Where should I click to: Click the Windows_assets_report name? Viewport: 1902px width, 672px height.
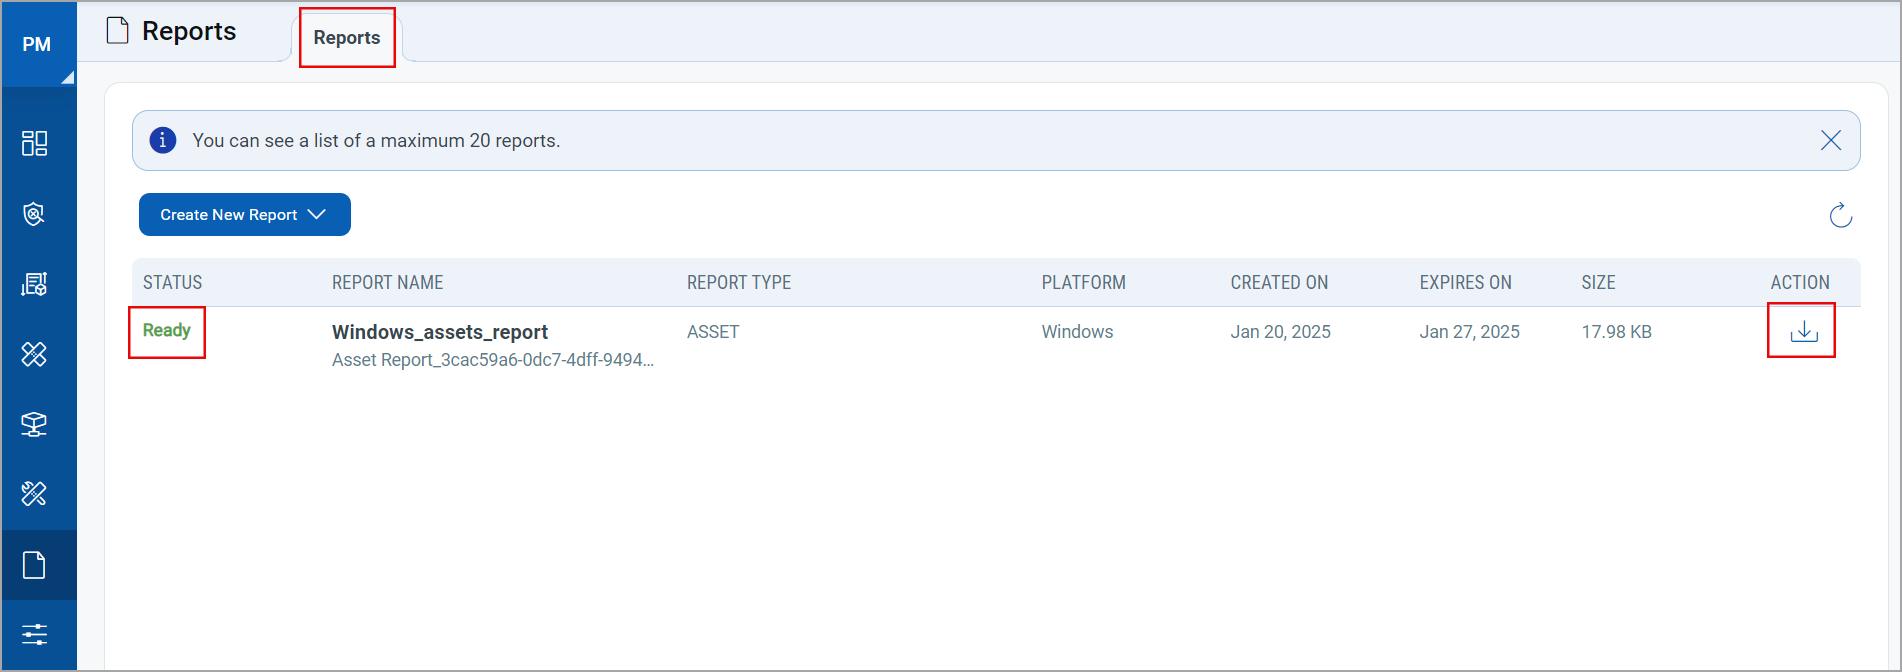440,332
